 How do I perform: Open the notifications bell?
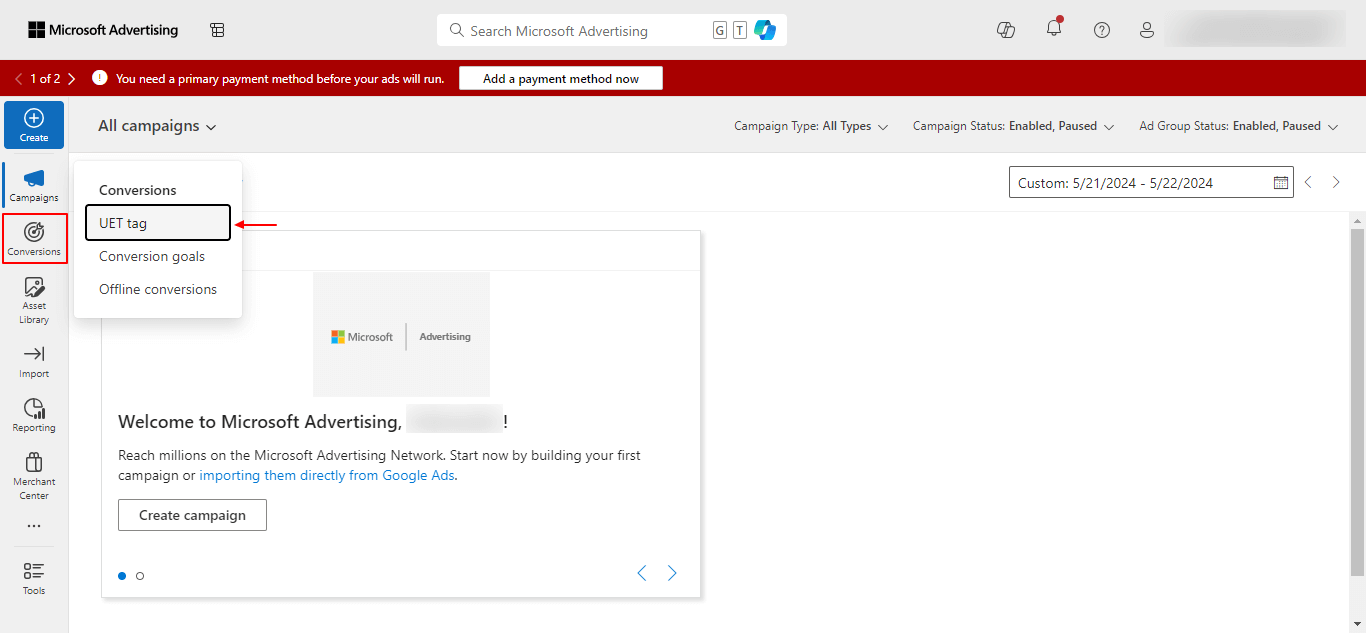[1054, 29]
